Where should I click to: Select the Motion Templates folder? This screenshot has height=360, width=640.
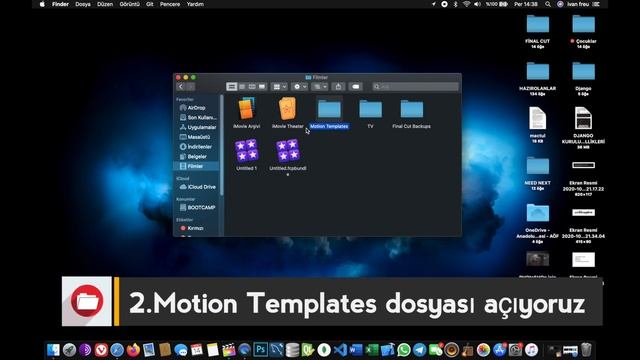[329, 109]
